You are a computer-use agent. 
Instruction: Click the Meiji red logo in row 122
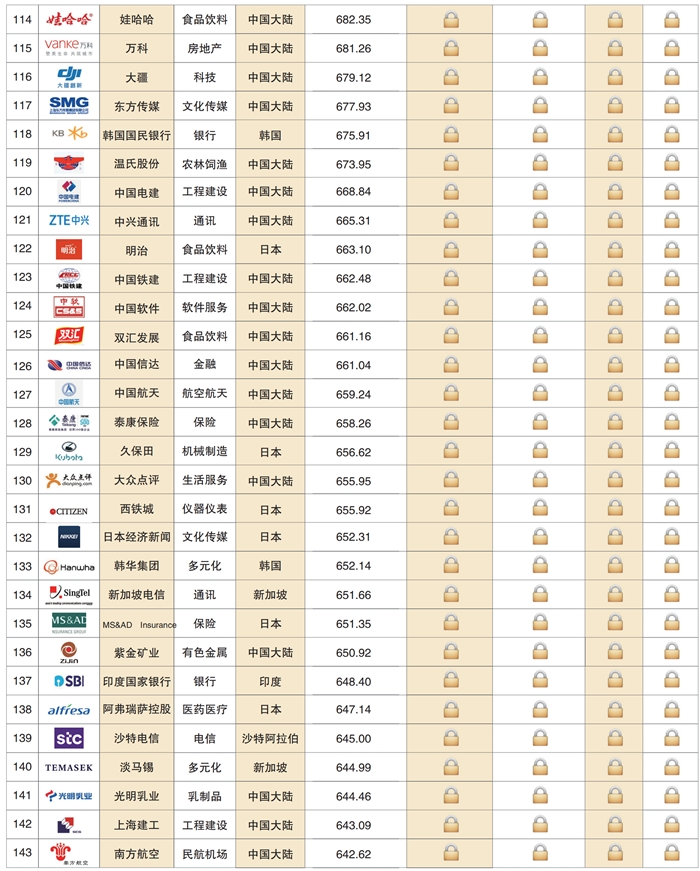[69, 249]
